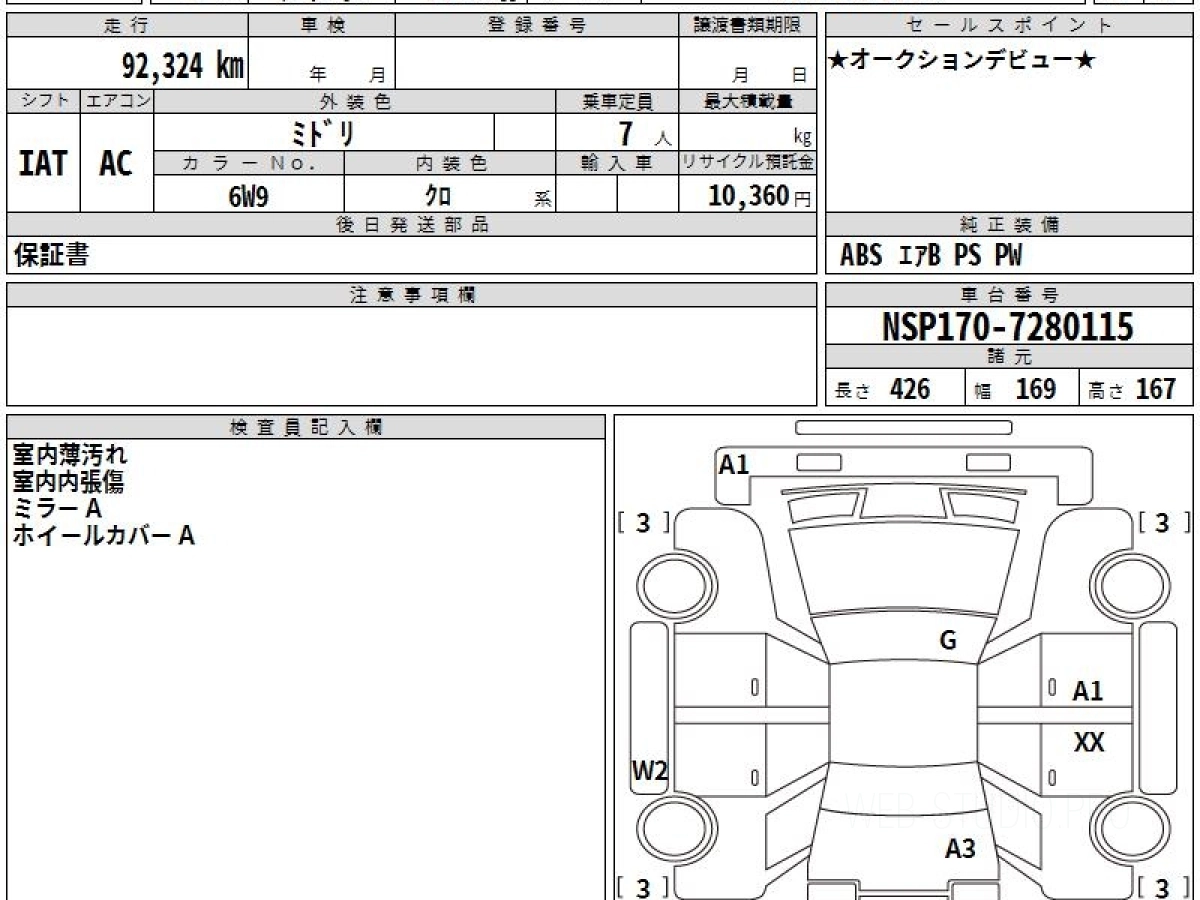Click the 譲渡書類期限 header cell
1200x900 pixels.
(747, 26)
